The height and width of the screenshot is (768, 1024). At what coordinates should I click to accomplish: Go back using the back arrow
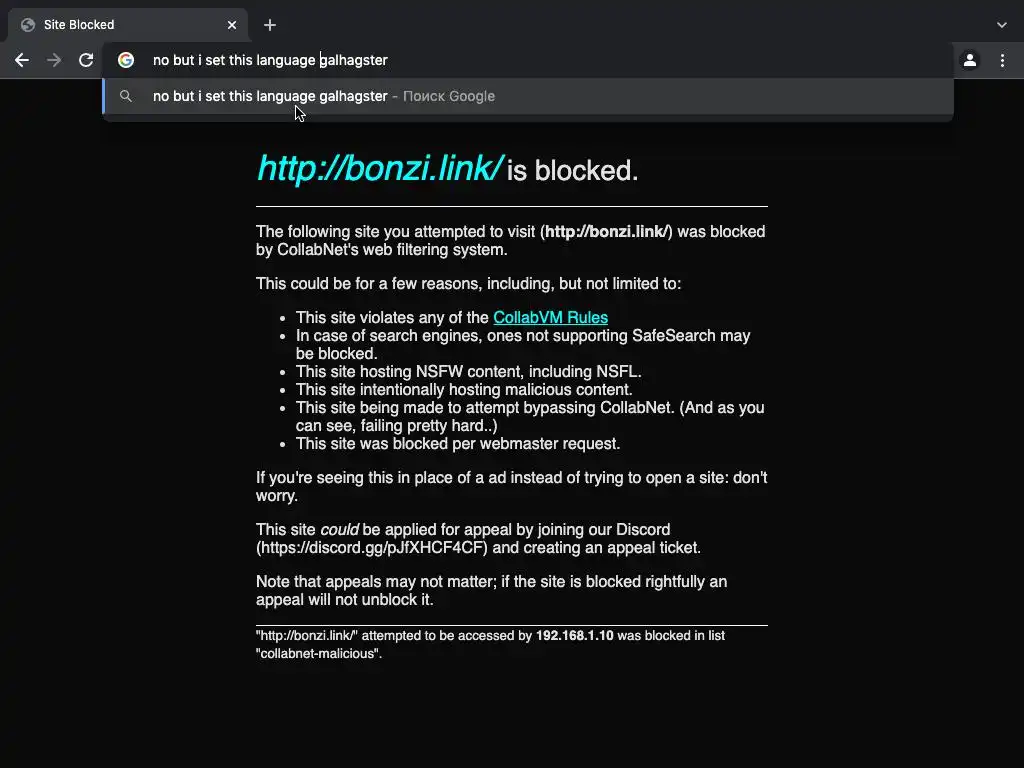(x=22, y=60)
